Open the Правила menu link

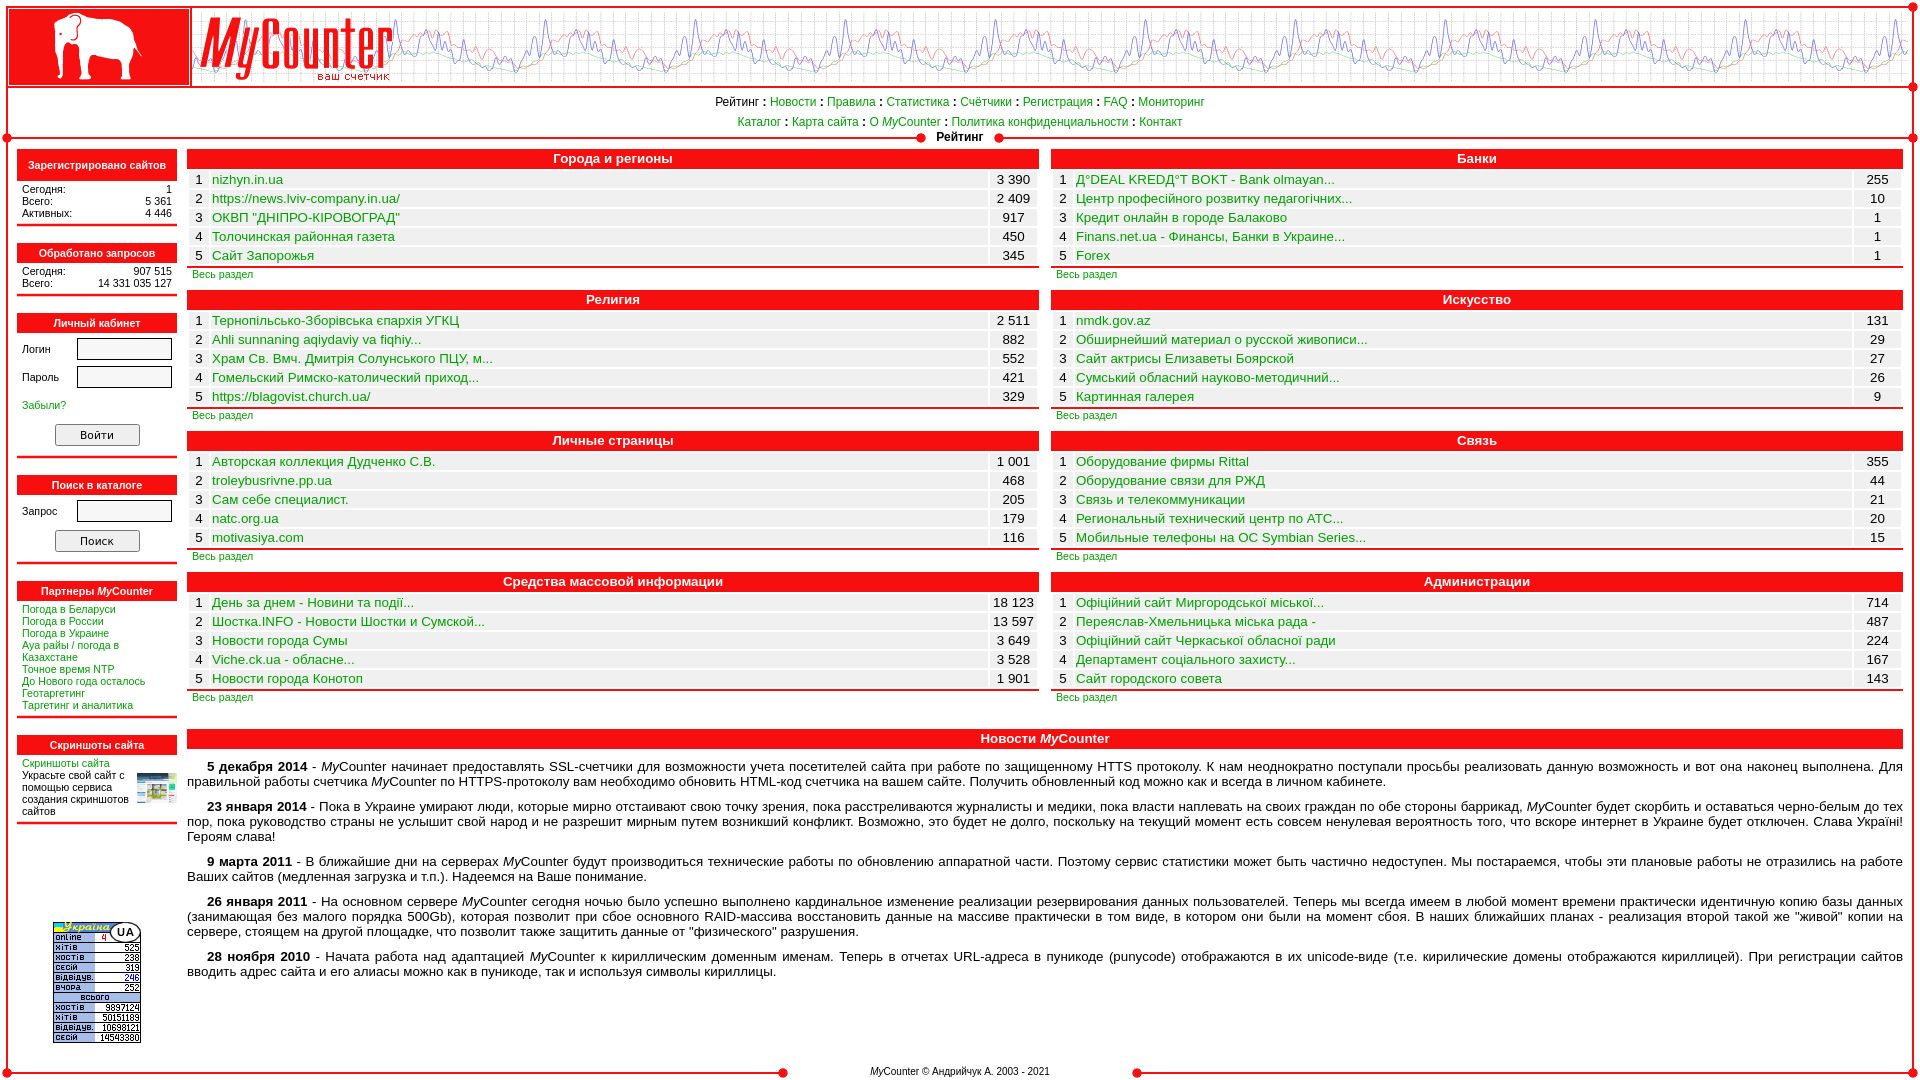(851, 102)
